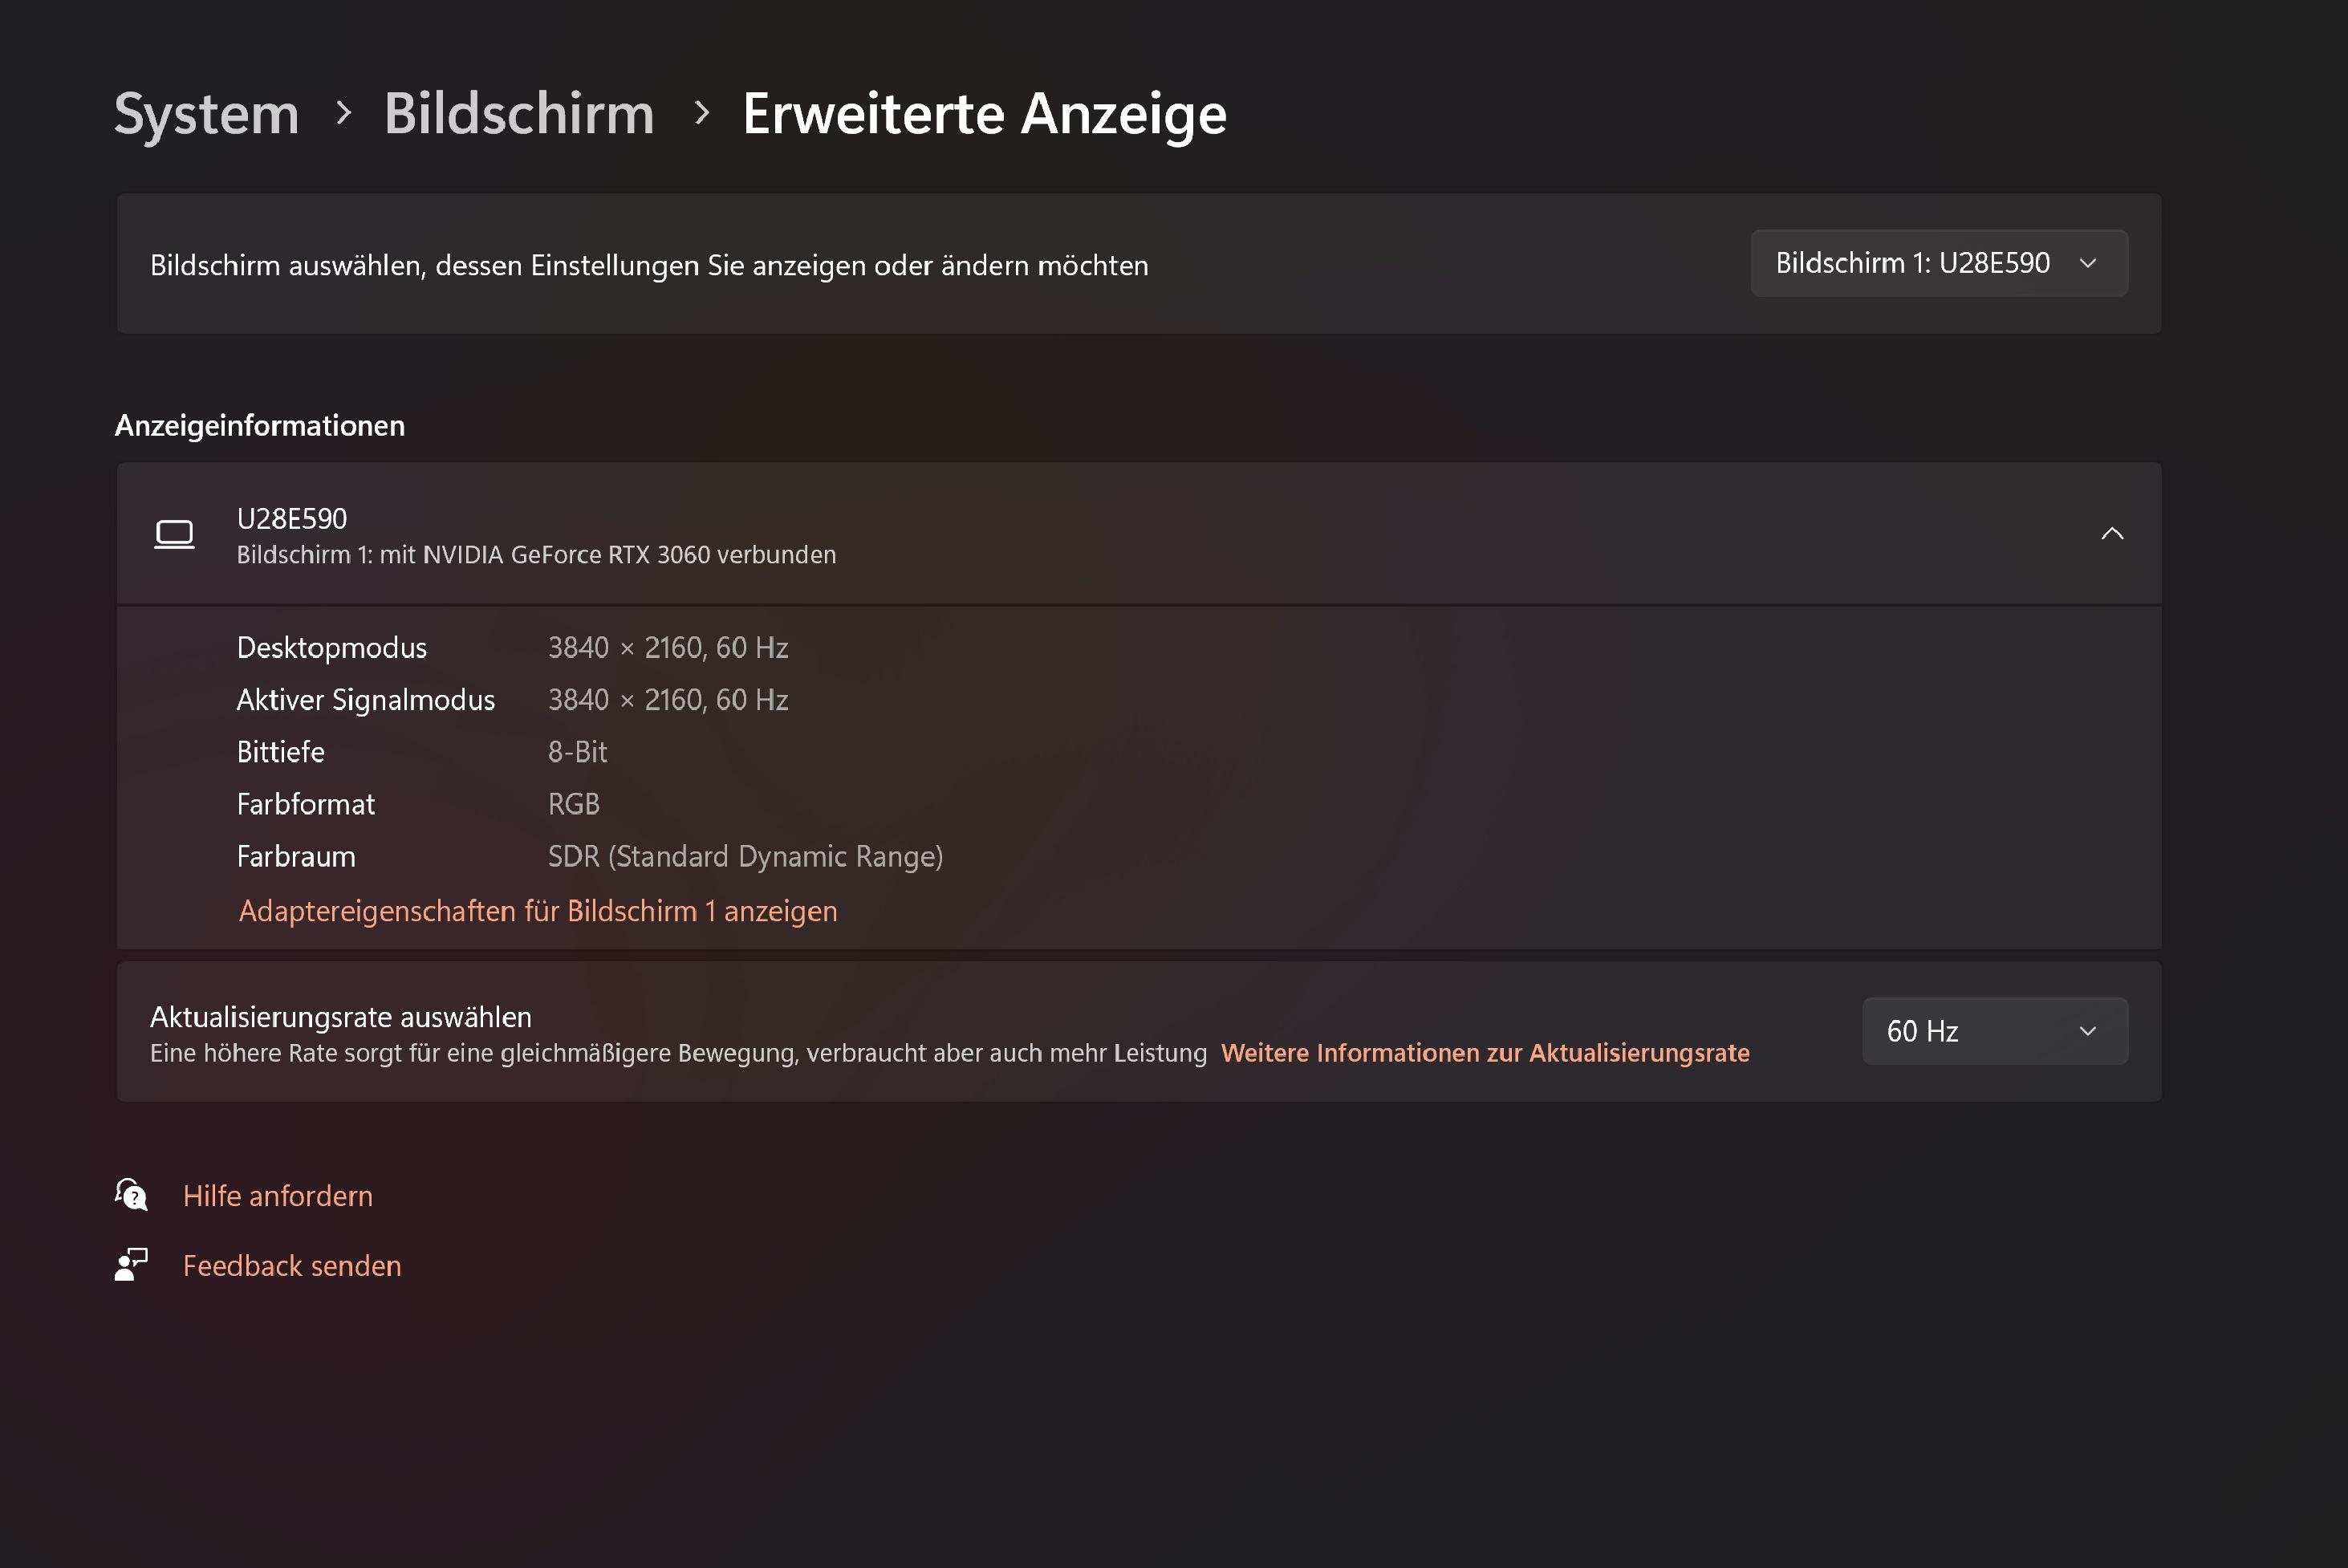Viewport: 2348px width, 1568px height.
Task: Collapse the U28E590 display information section
Action: [x=2111, y=534]
